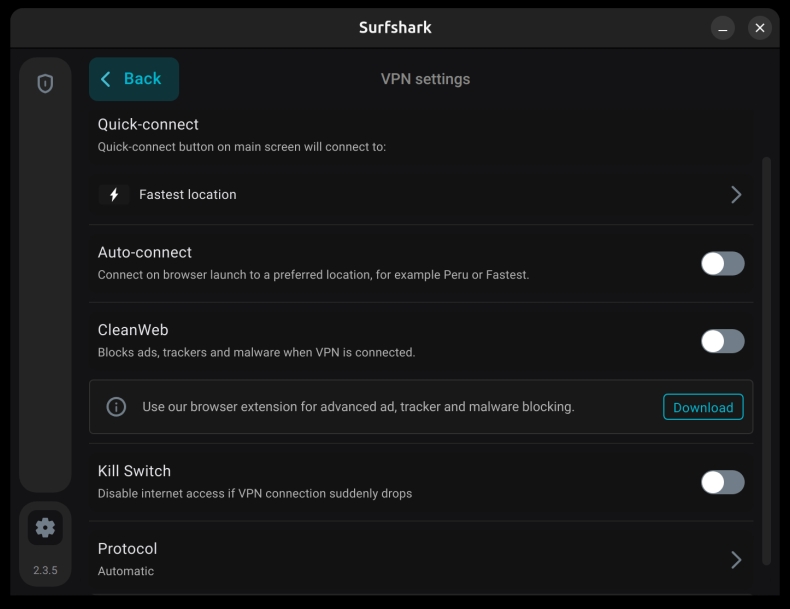Click the vertical scrollbar on the settings list
This screenshot has width=790, height=609.
(767, 360)
